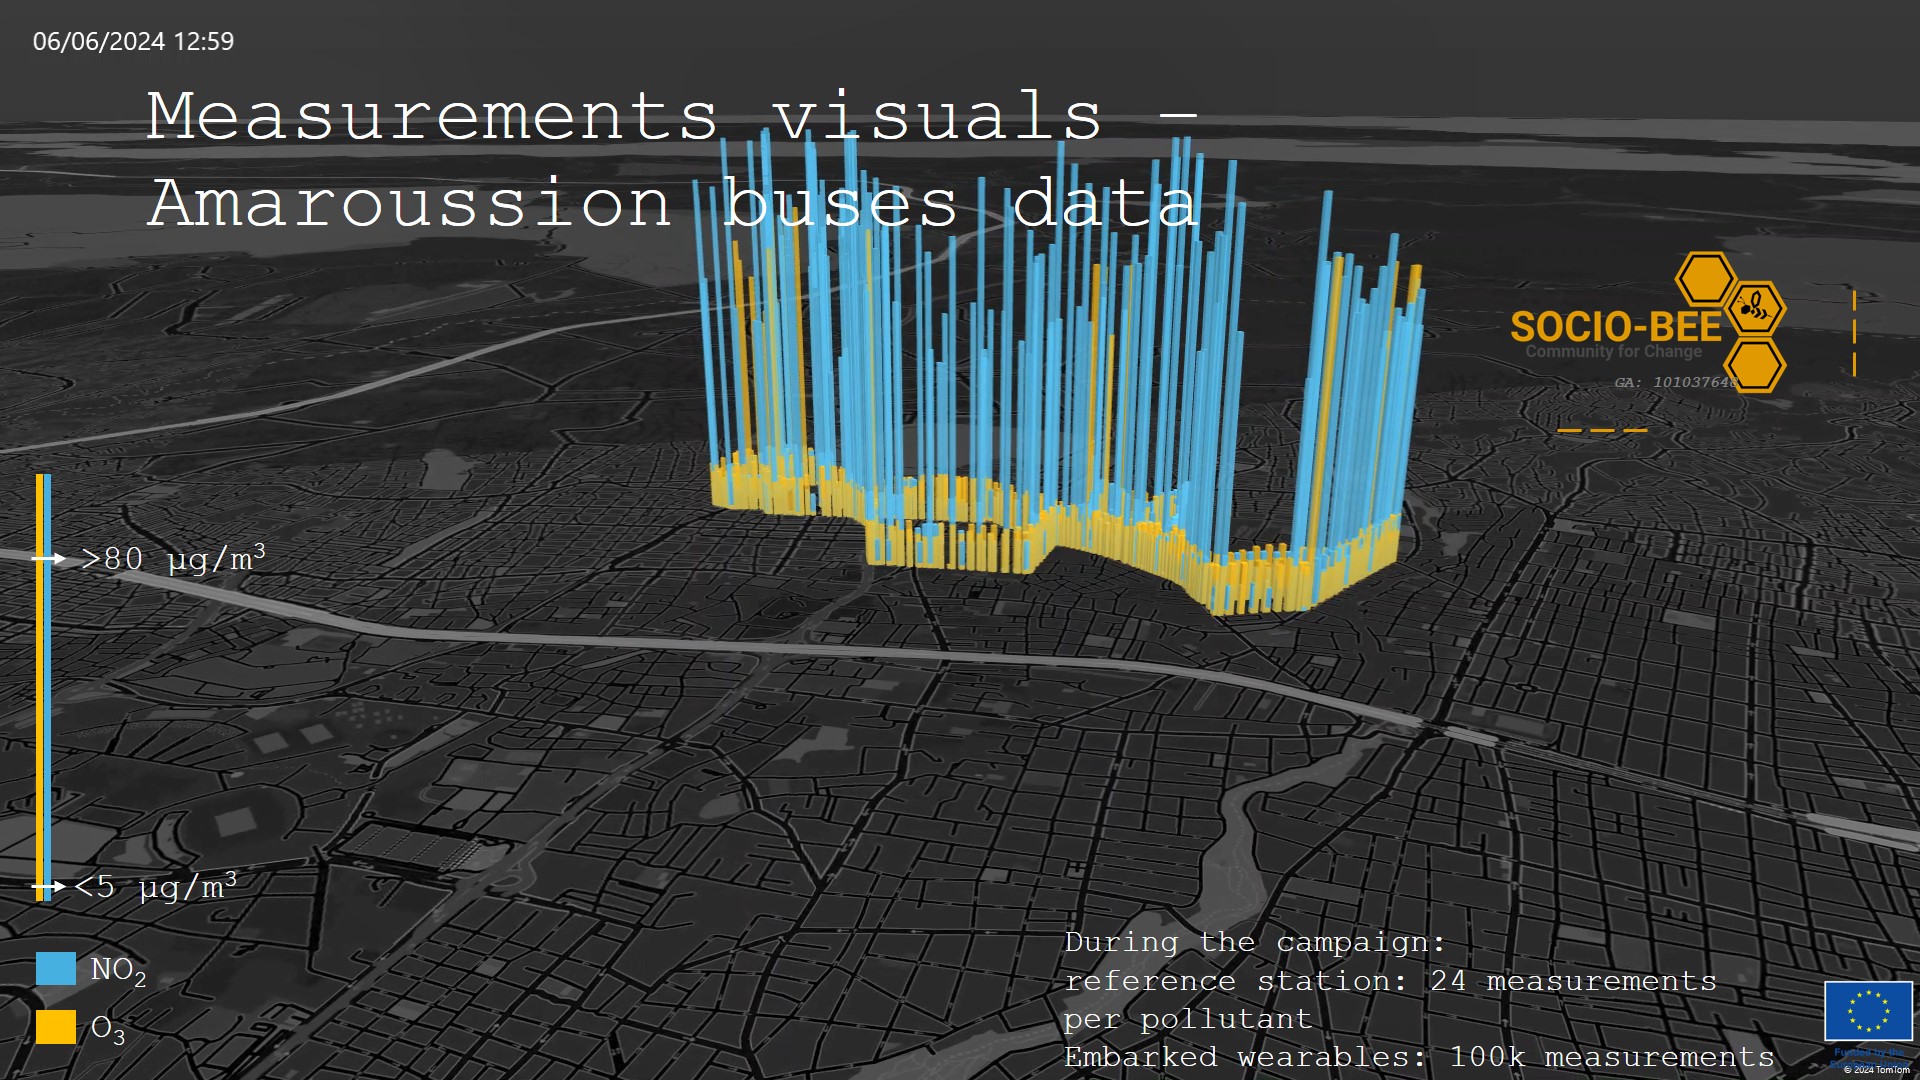
Task: Click the 'reference station: 24 measurements' text
Action: pyautogui.click(x=1390, y=981)
